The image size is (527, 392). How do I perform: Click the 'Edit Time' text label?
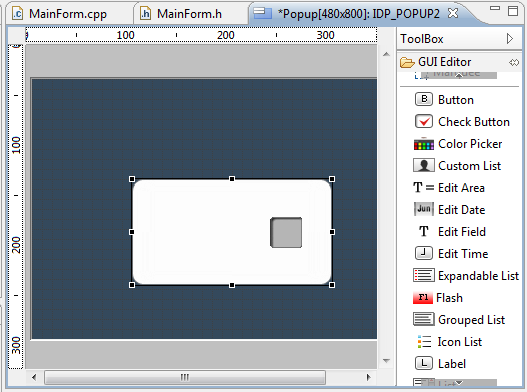click(463, 253)
